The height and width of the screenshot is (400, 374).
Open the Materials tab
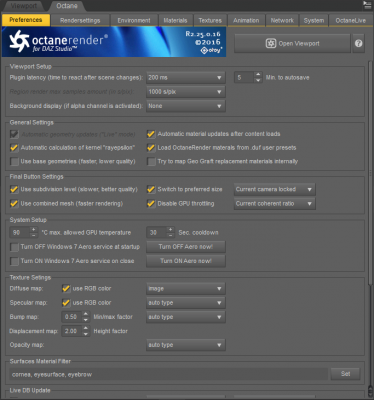coord(175,20)
